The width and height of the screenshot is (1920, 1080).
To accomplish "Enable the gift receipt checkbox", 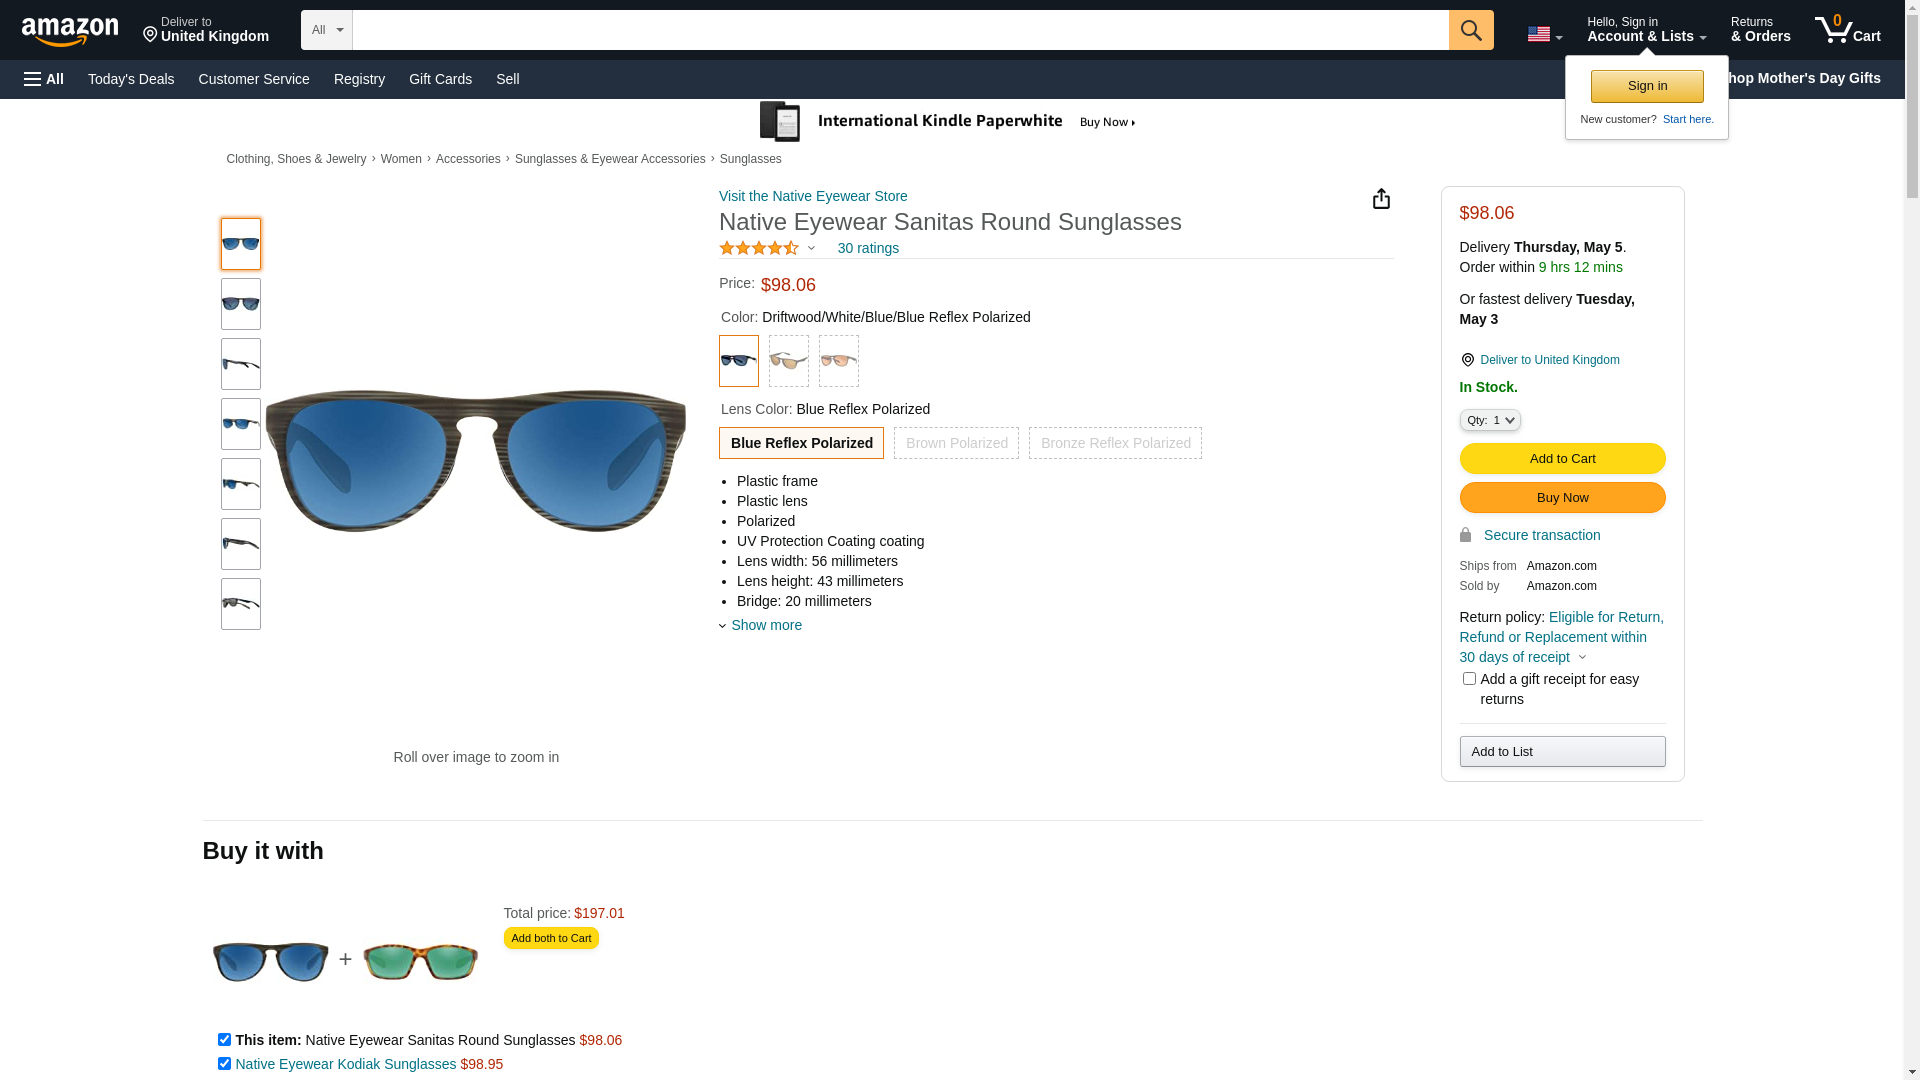I will point(1469,679).
